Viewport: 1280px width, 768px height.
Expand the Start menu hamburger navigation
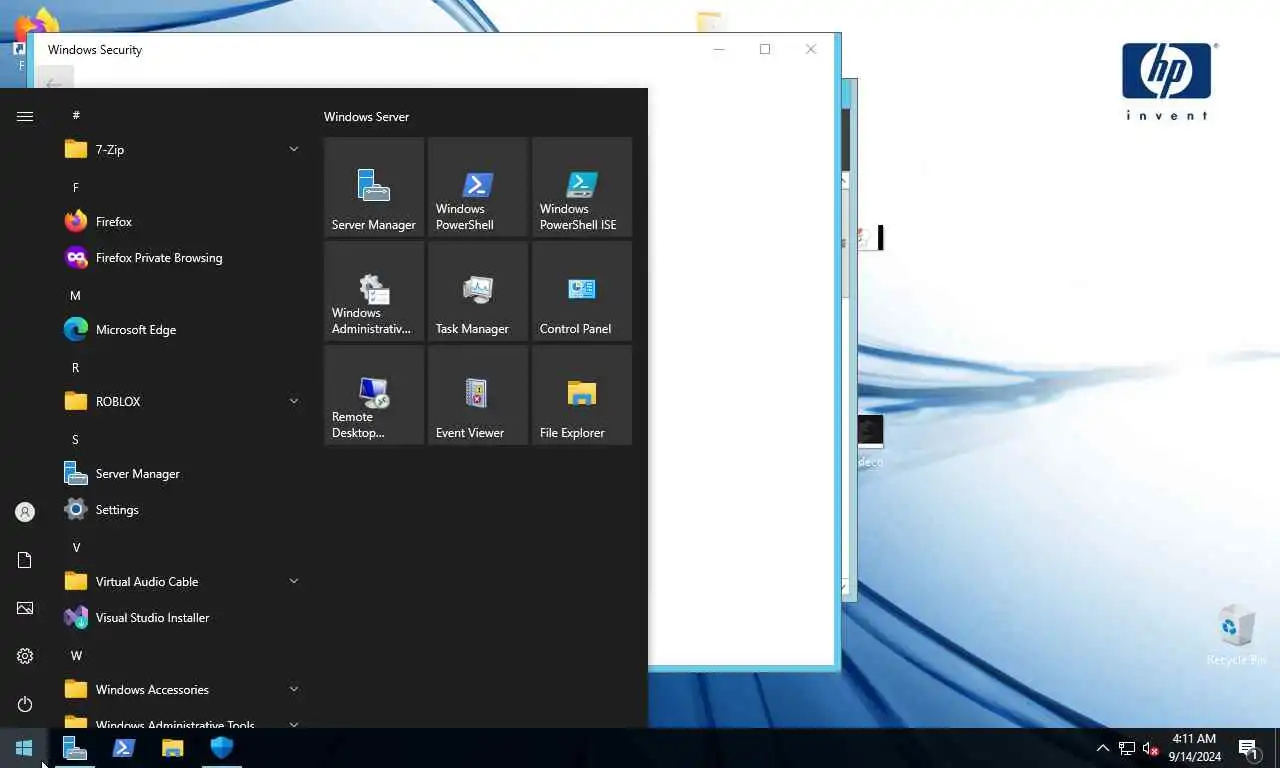(25, 116)
